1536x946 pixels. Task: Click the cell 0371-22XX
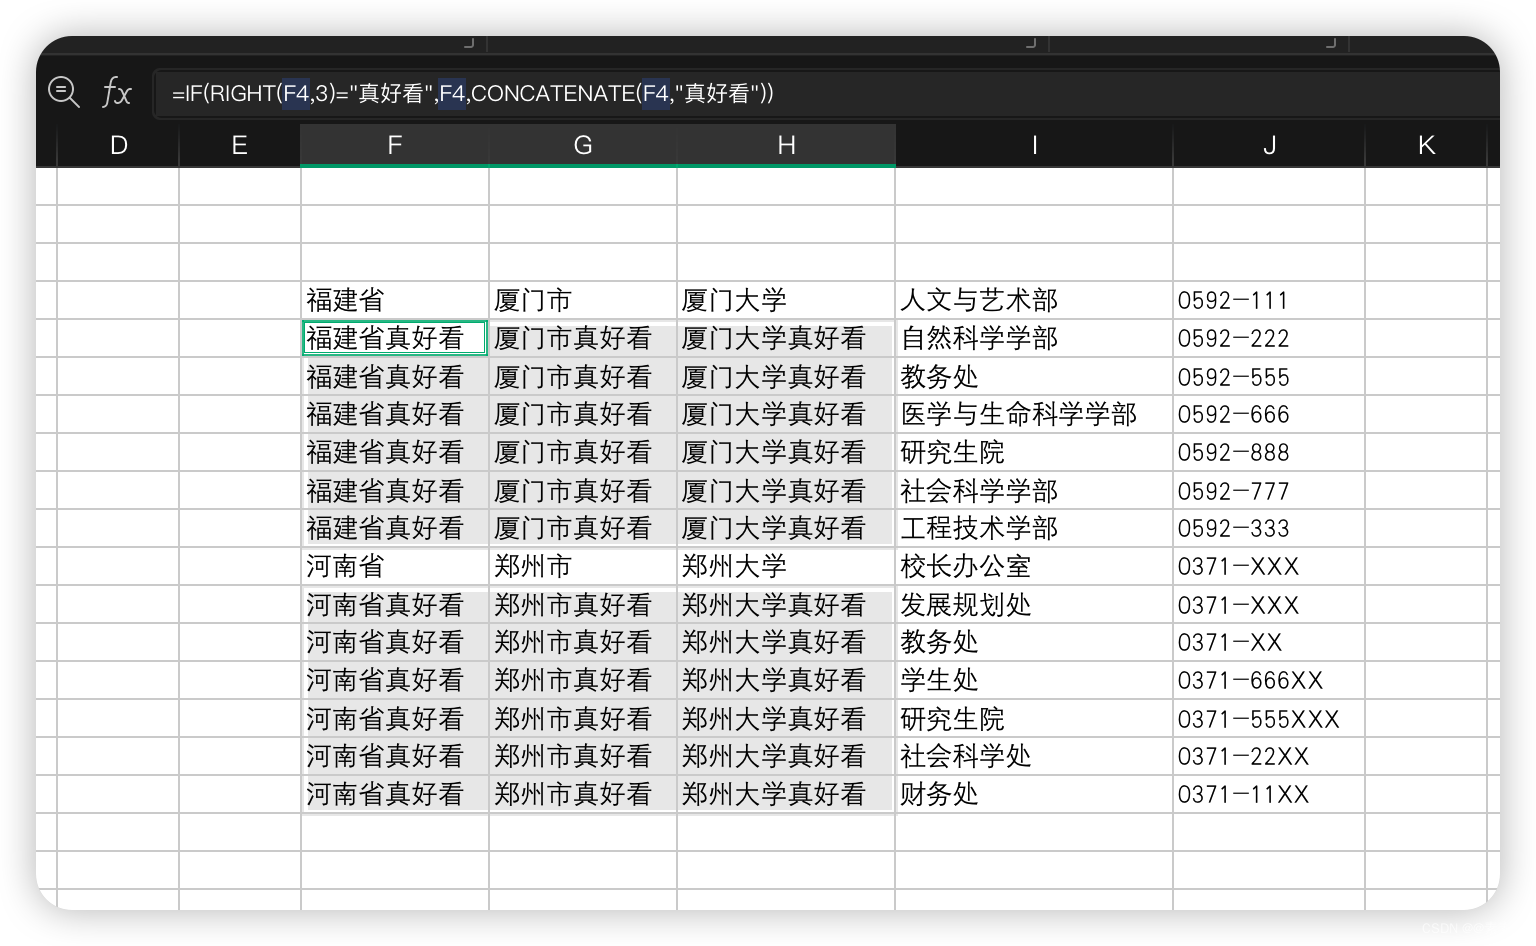pos(1269,756)
